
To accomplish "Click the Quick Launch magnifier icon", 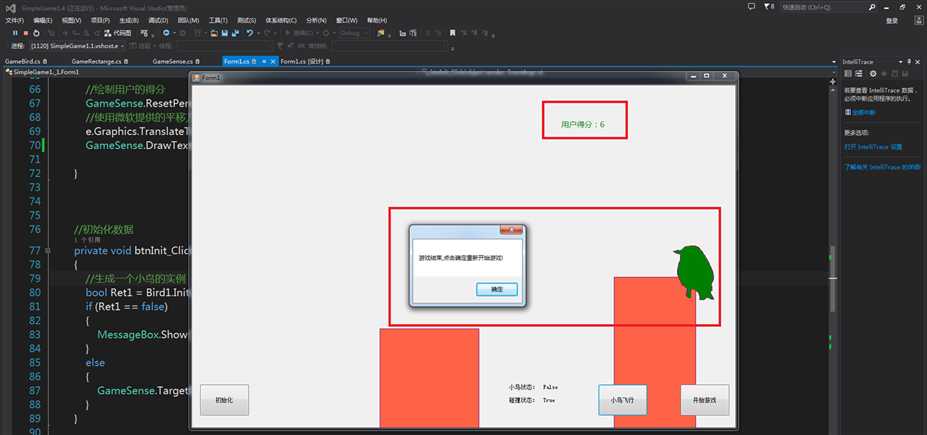I will click(x=873, y=7).
